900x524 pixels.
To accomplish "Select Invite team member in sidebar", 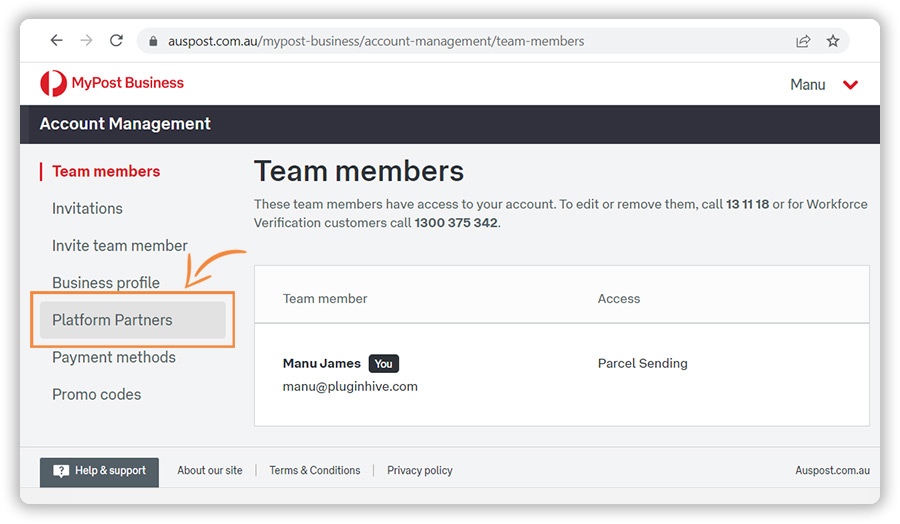I will tap(120, 246).
